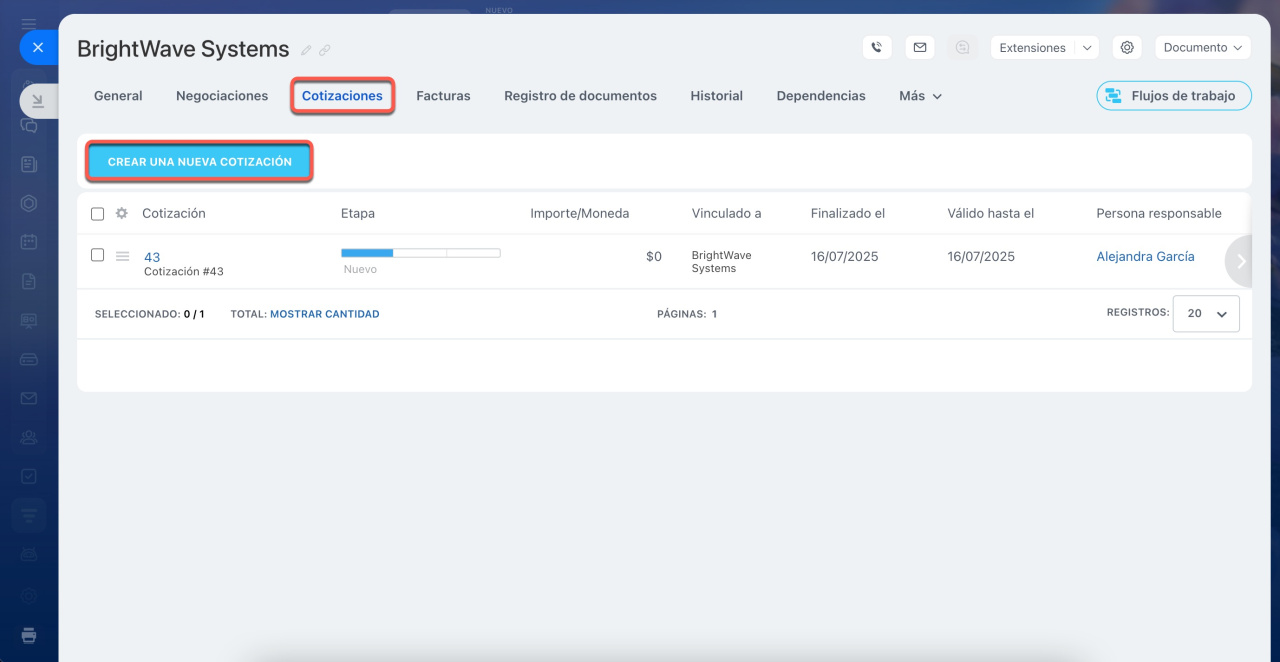Click the Nuevo stage progress bar

click(421, 253)
